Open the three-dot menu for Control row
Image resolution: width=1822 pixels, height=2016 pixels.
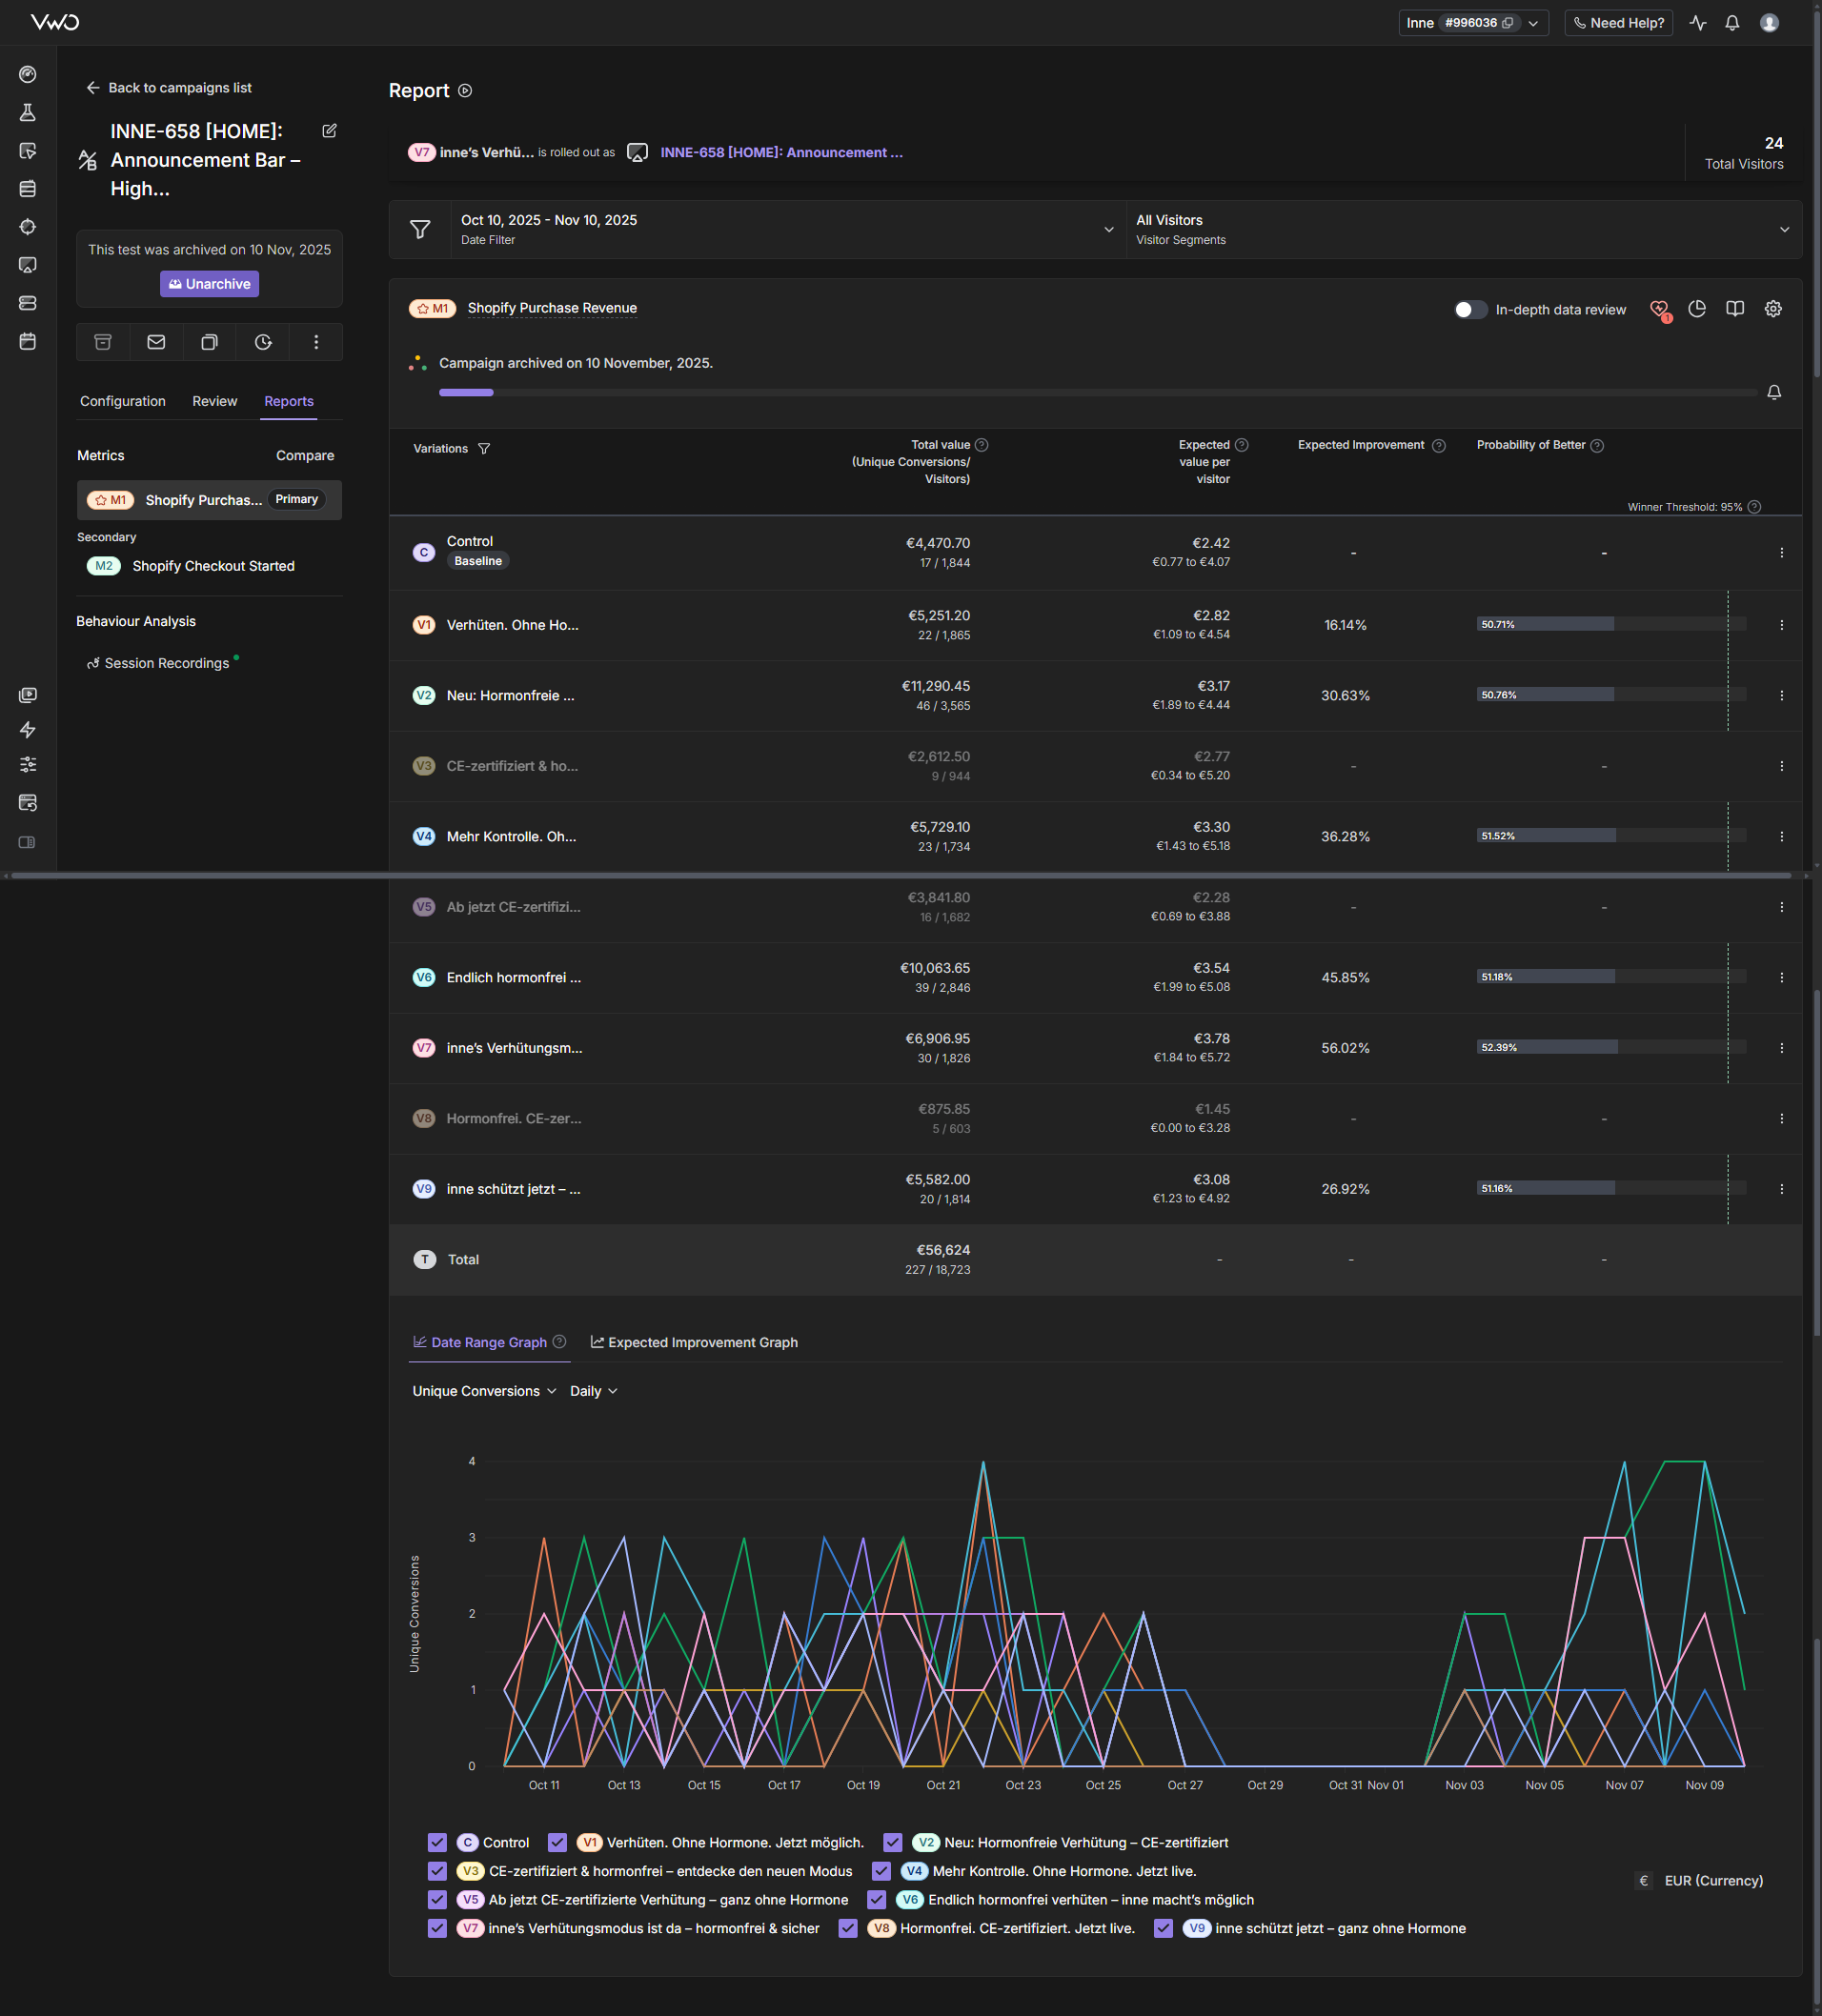tap(1781, 553)
